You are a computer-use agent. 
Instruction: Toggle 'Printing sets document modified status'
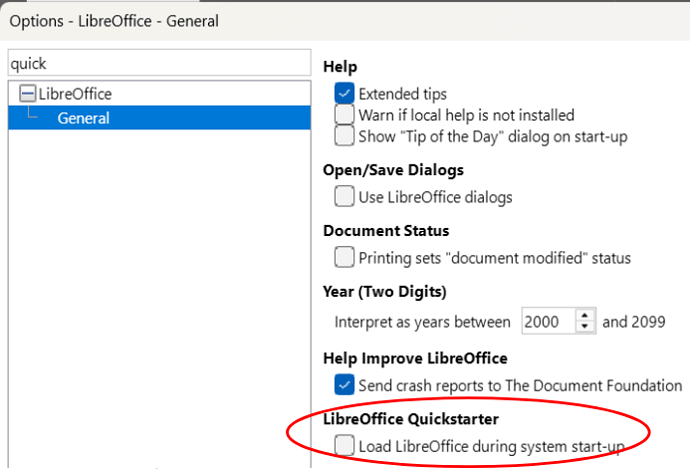pos(345,258)
